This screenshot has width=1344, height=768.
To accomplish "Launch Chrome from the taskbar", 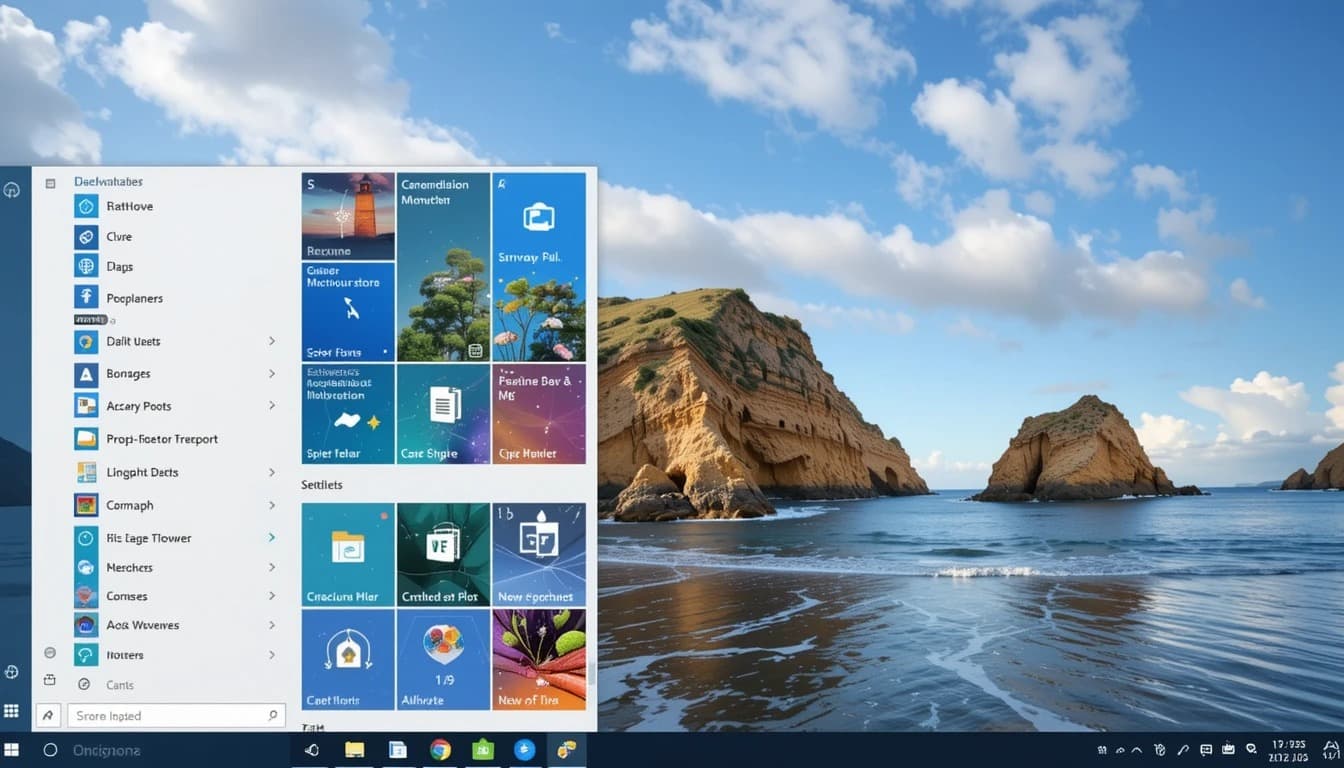I will [x=440, y=749].
